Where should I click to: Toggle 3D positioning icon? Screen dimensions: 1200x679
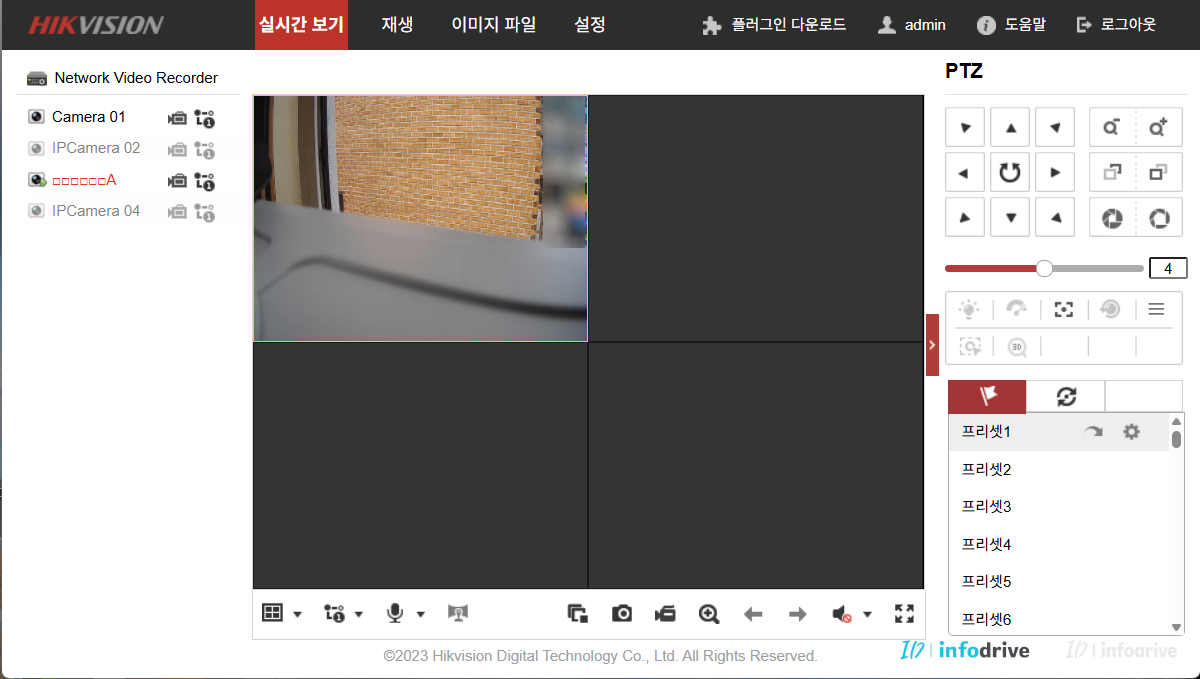1016,346
